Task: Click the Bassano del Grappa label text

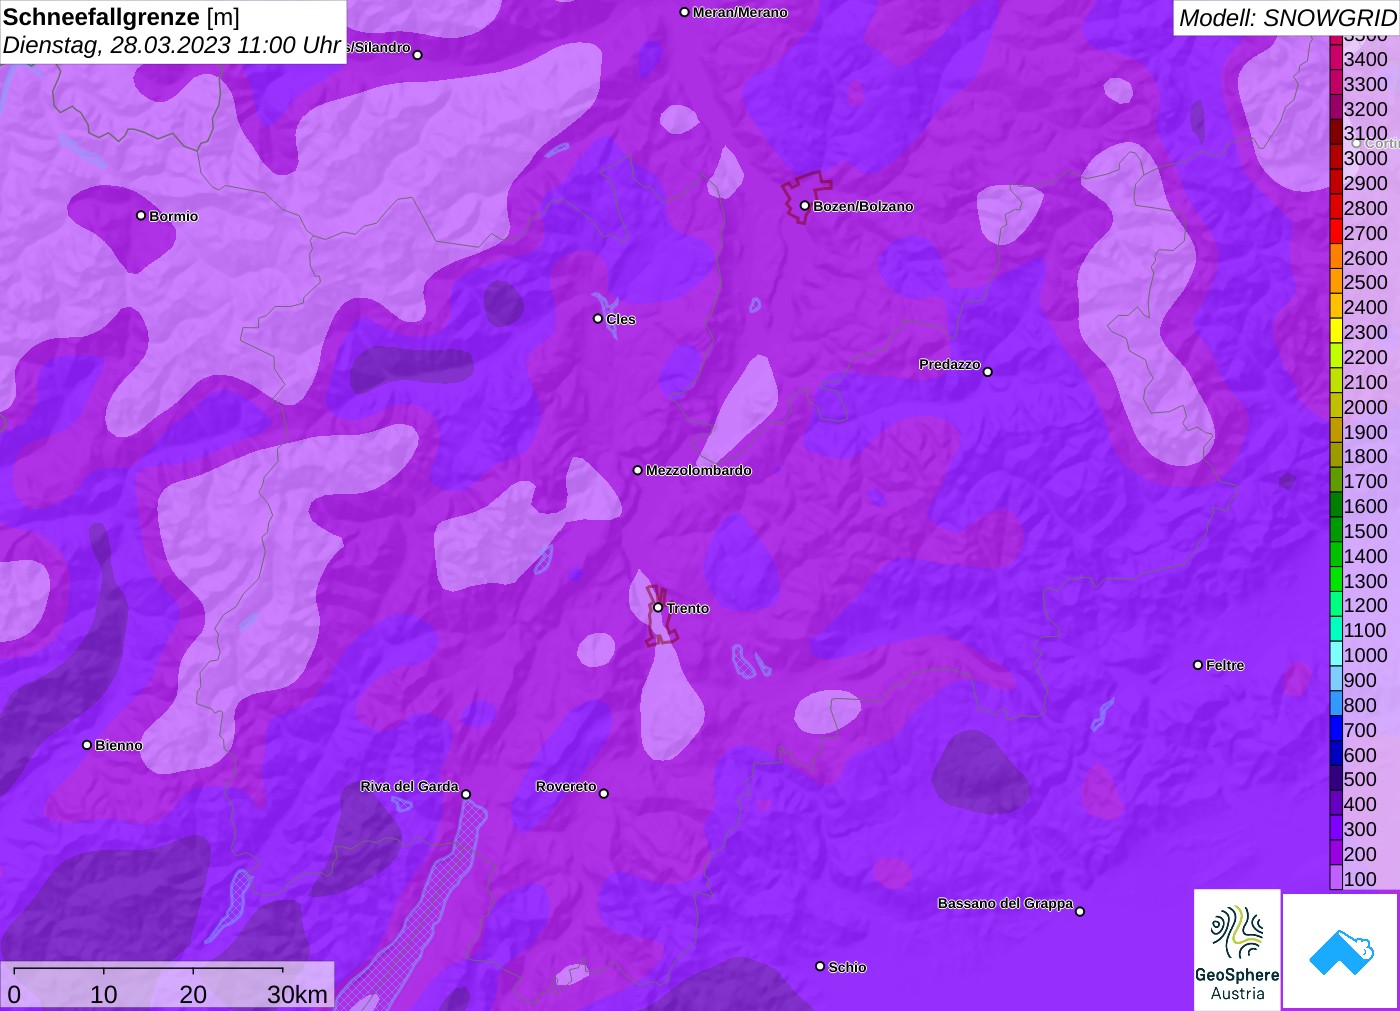Action: 1005,903
